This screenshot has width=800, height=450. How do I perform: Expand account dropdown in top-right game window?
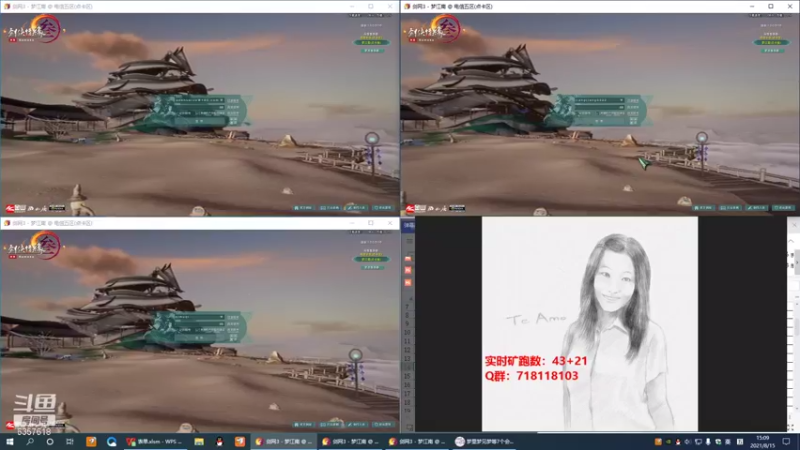click(621, 101)
